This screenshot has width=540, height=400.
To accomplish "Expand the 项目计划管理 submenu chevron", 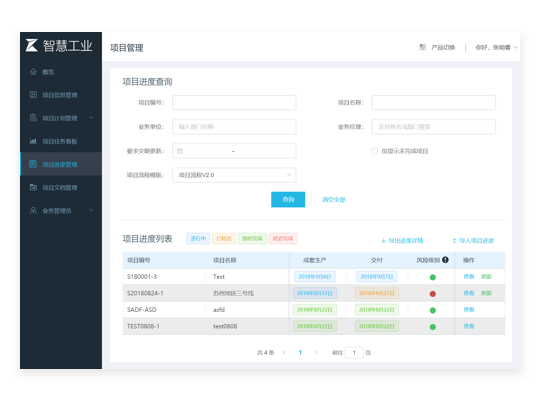I will (x=91, y=117).
